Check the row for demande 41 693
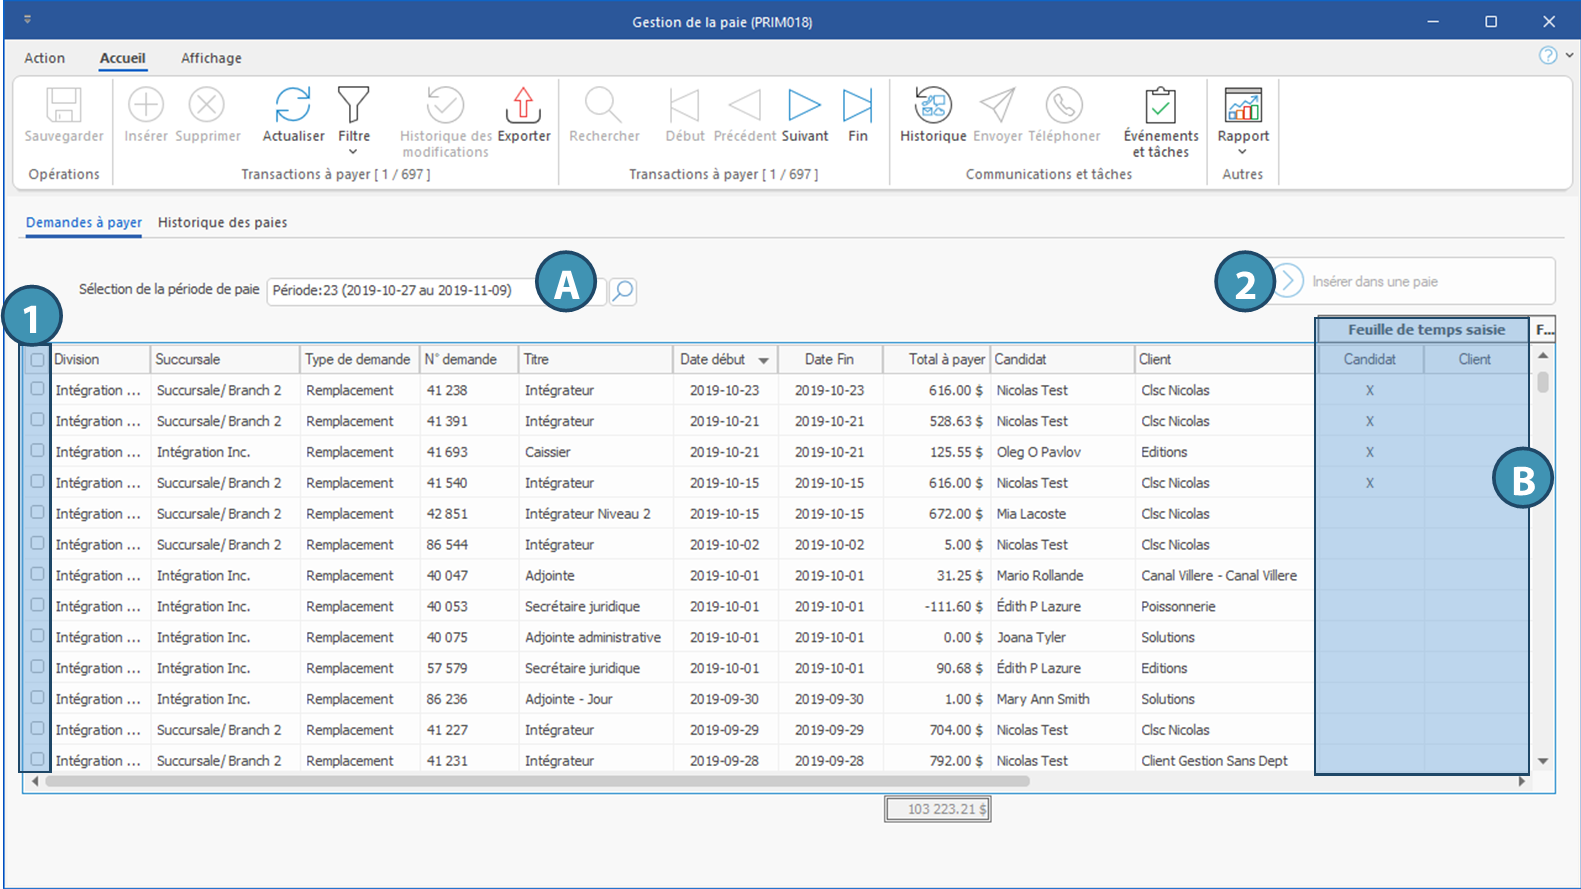Screen dimensions: 1581x889 coord(37,451)
